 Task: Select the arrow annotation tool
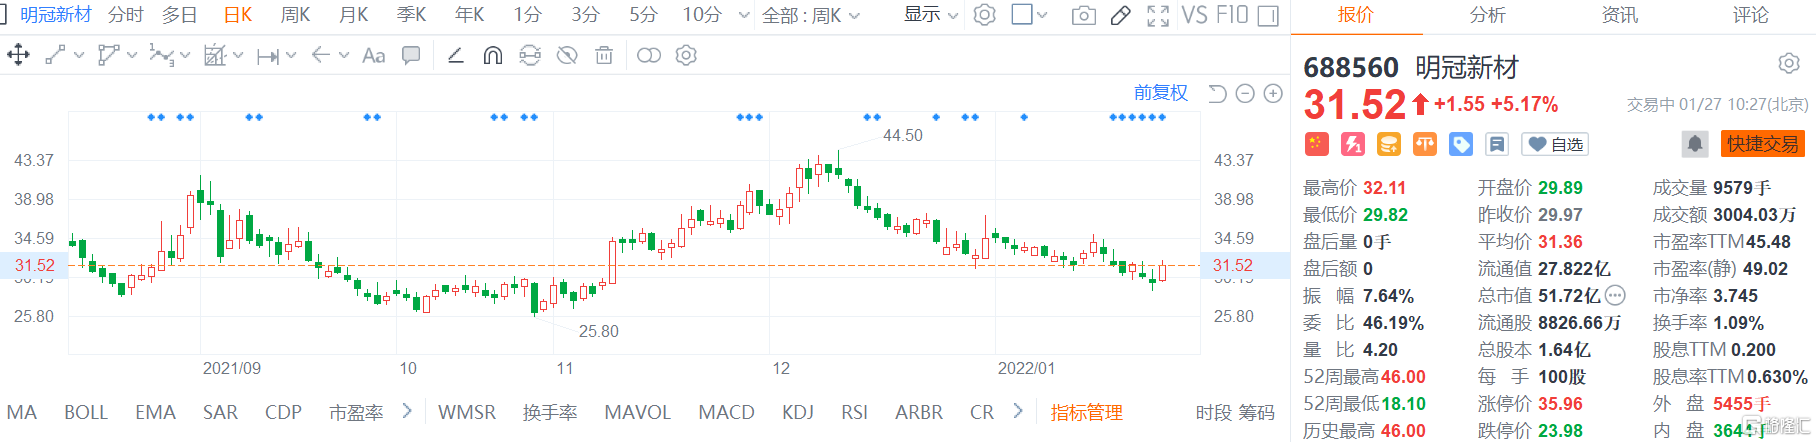pyautogui.click(x=321, y=55)
